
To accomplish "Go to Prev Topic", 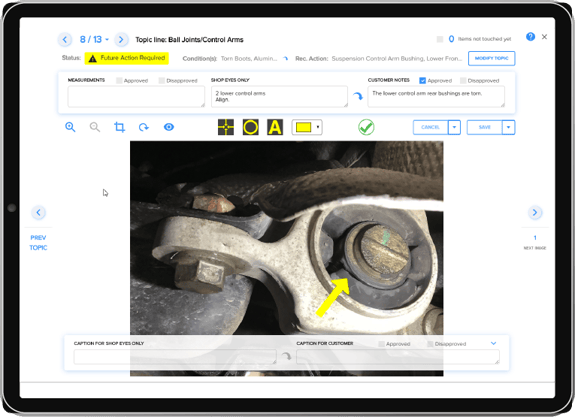I will (38, 242).
